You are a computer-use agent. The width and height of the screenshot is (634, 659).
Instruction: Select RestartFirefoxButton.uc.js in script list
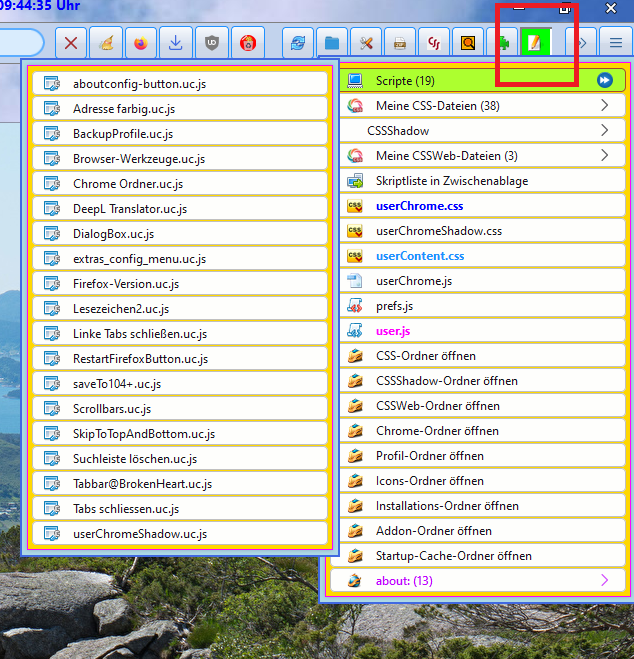(x=140, y=359)
